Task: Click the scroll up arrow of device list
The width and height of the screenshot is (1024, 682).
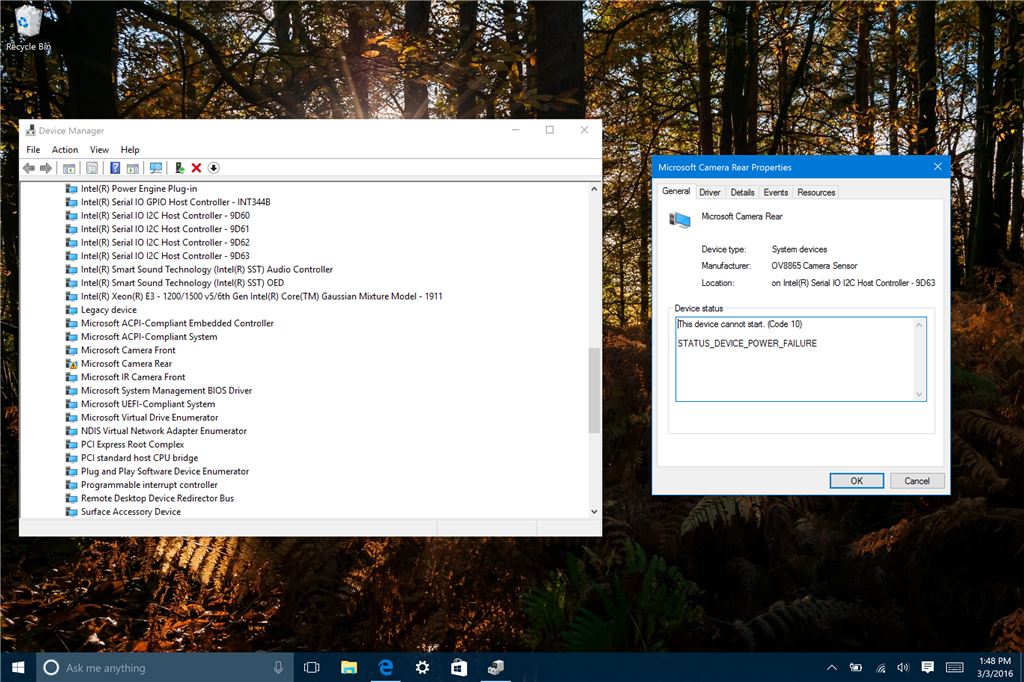Action: coord(594,189)
